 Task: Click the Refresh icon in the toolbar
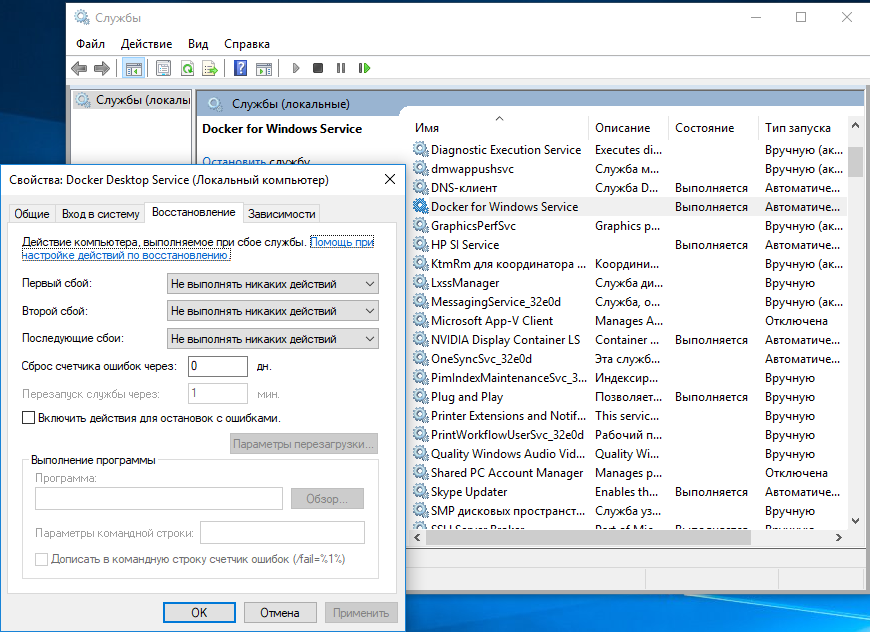(x=186, y=68)
